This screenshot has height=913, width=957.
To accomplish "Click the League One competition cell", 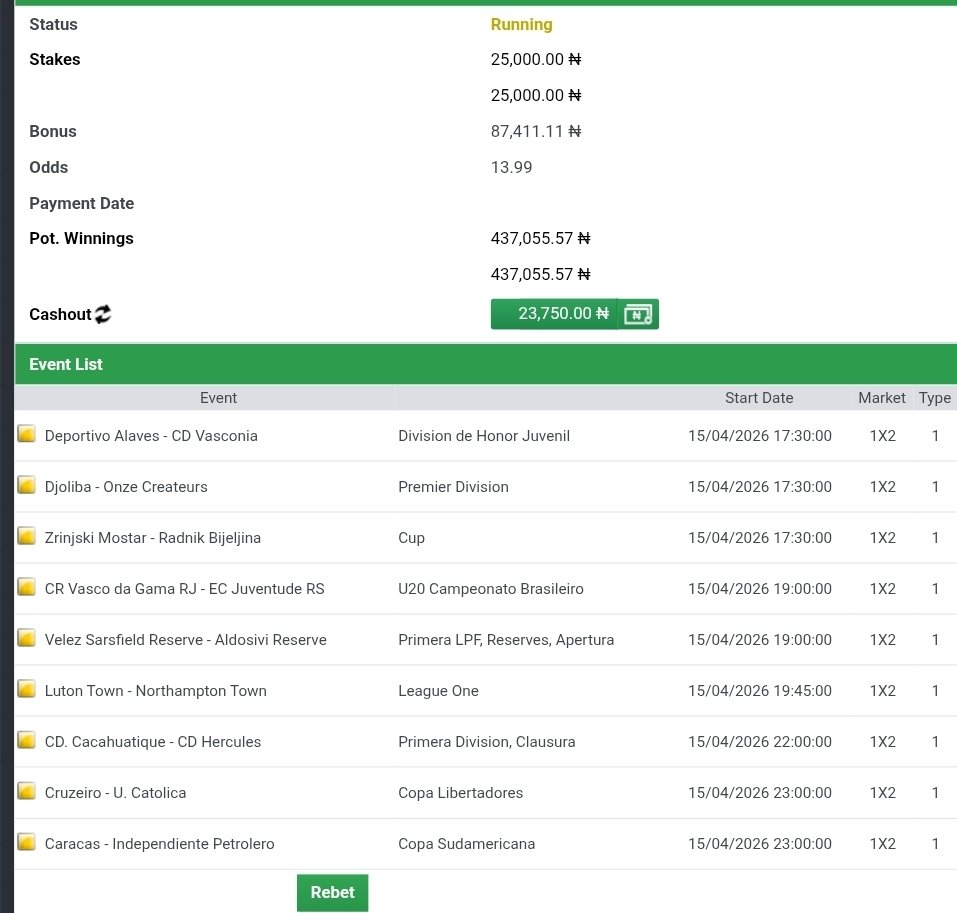I will point(438,691).
